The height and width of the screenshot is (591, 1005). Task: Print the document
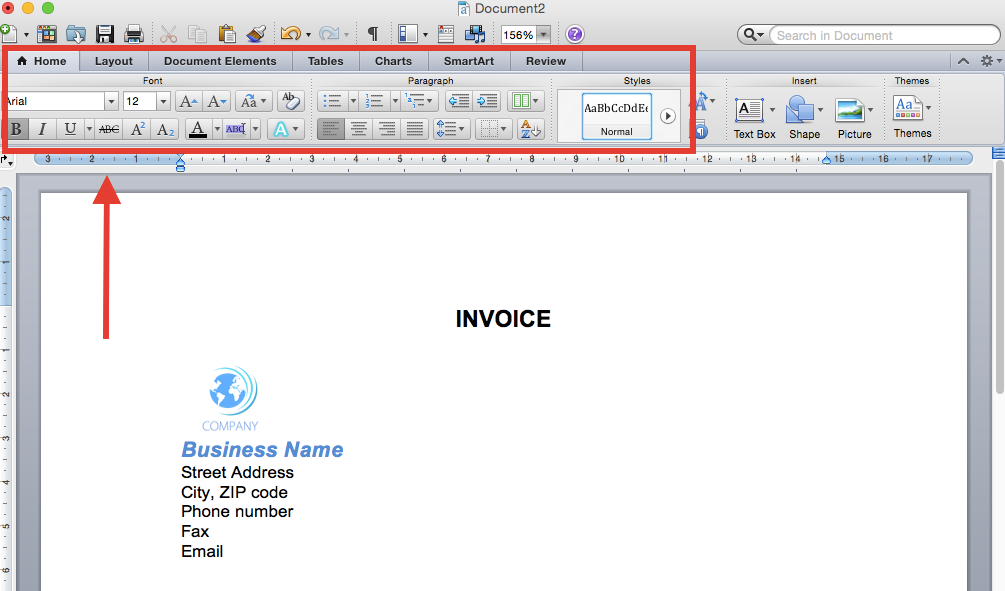133,34
